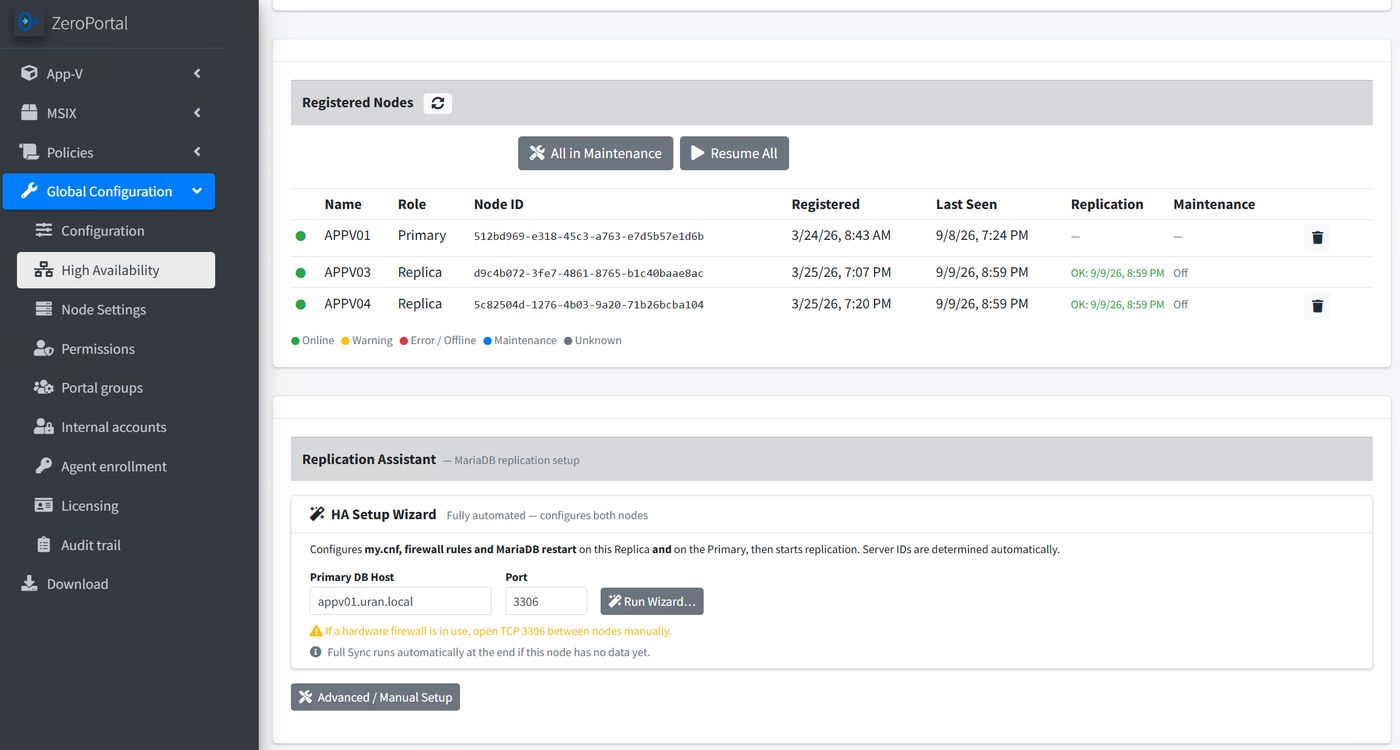
Task: Click the APPV03 green online status dot
Action: tap(300, 273)
